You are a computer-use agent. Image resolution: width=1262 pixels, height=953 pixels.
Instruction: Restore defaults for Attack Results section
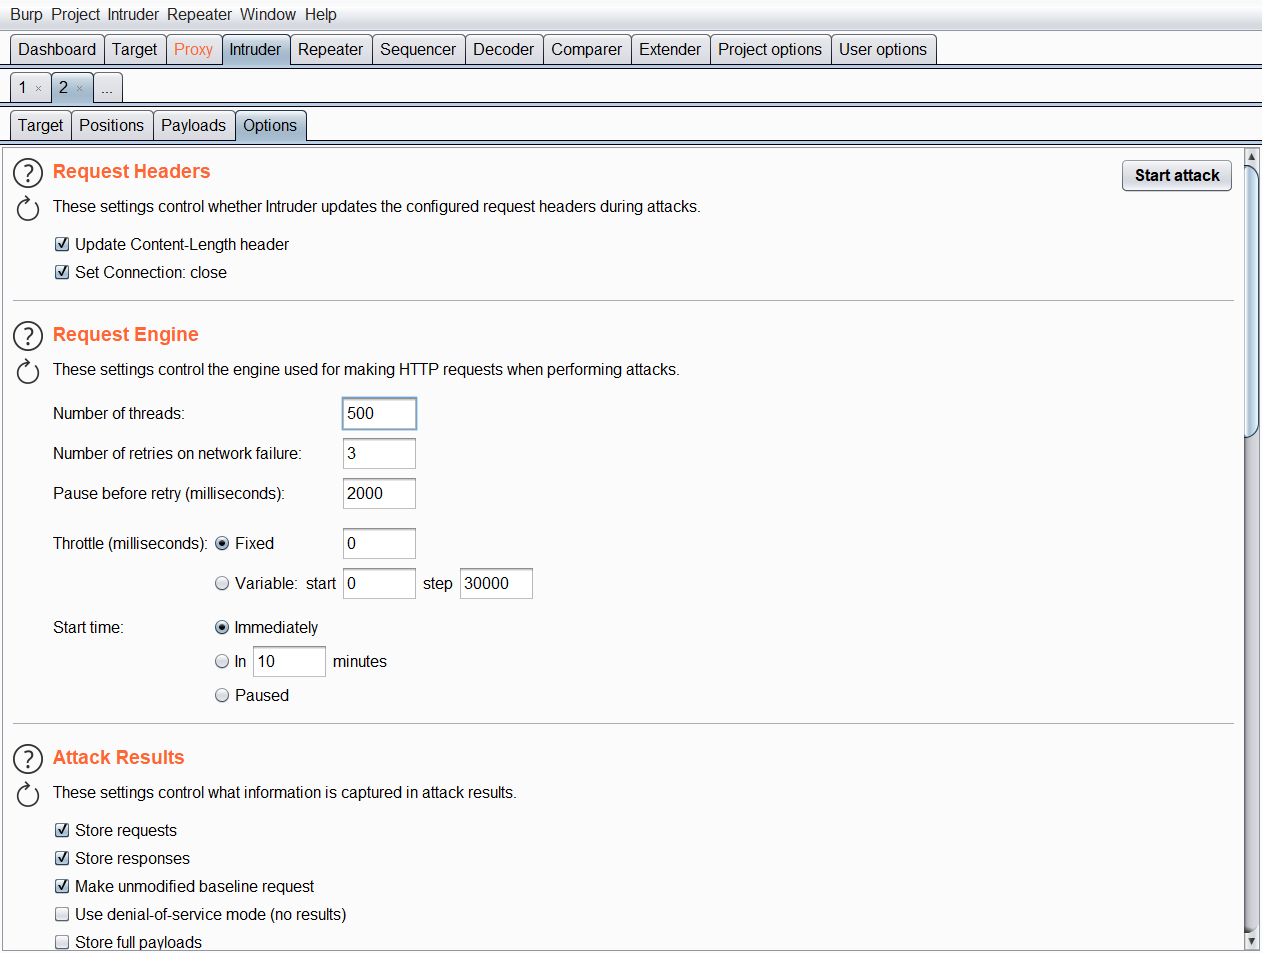pos(28,794)
